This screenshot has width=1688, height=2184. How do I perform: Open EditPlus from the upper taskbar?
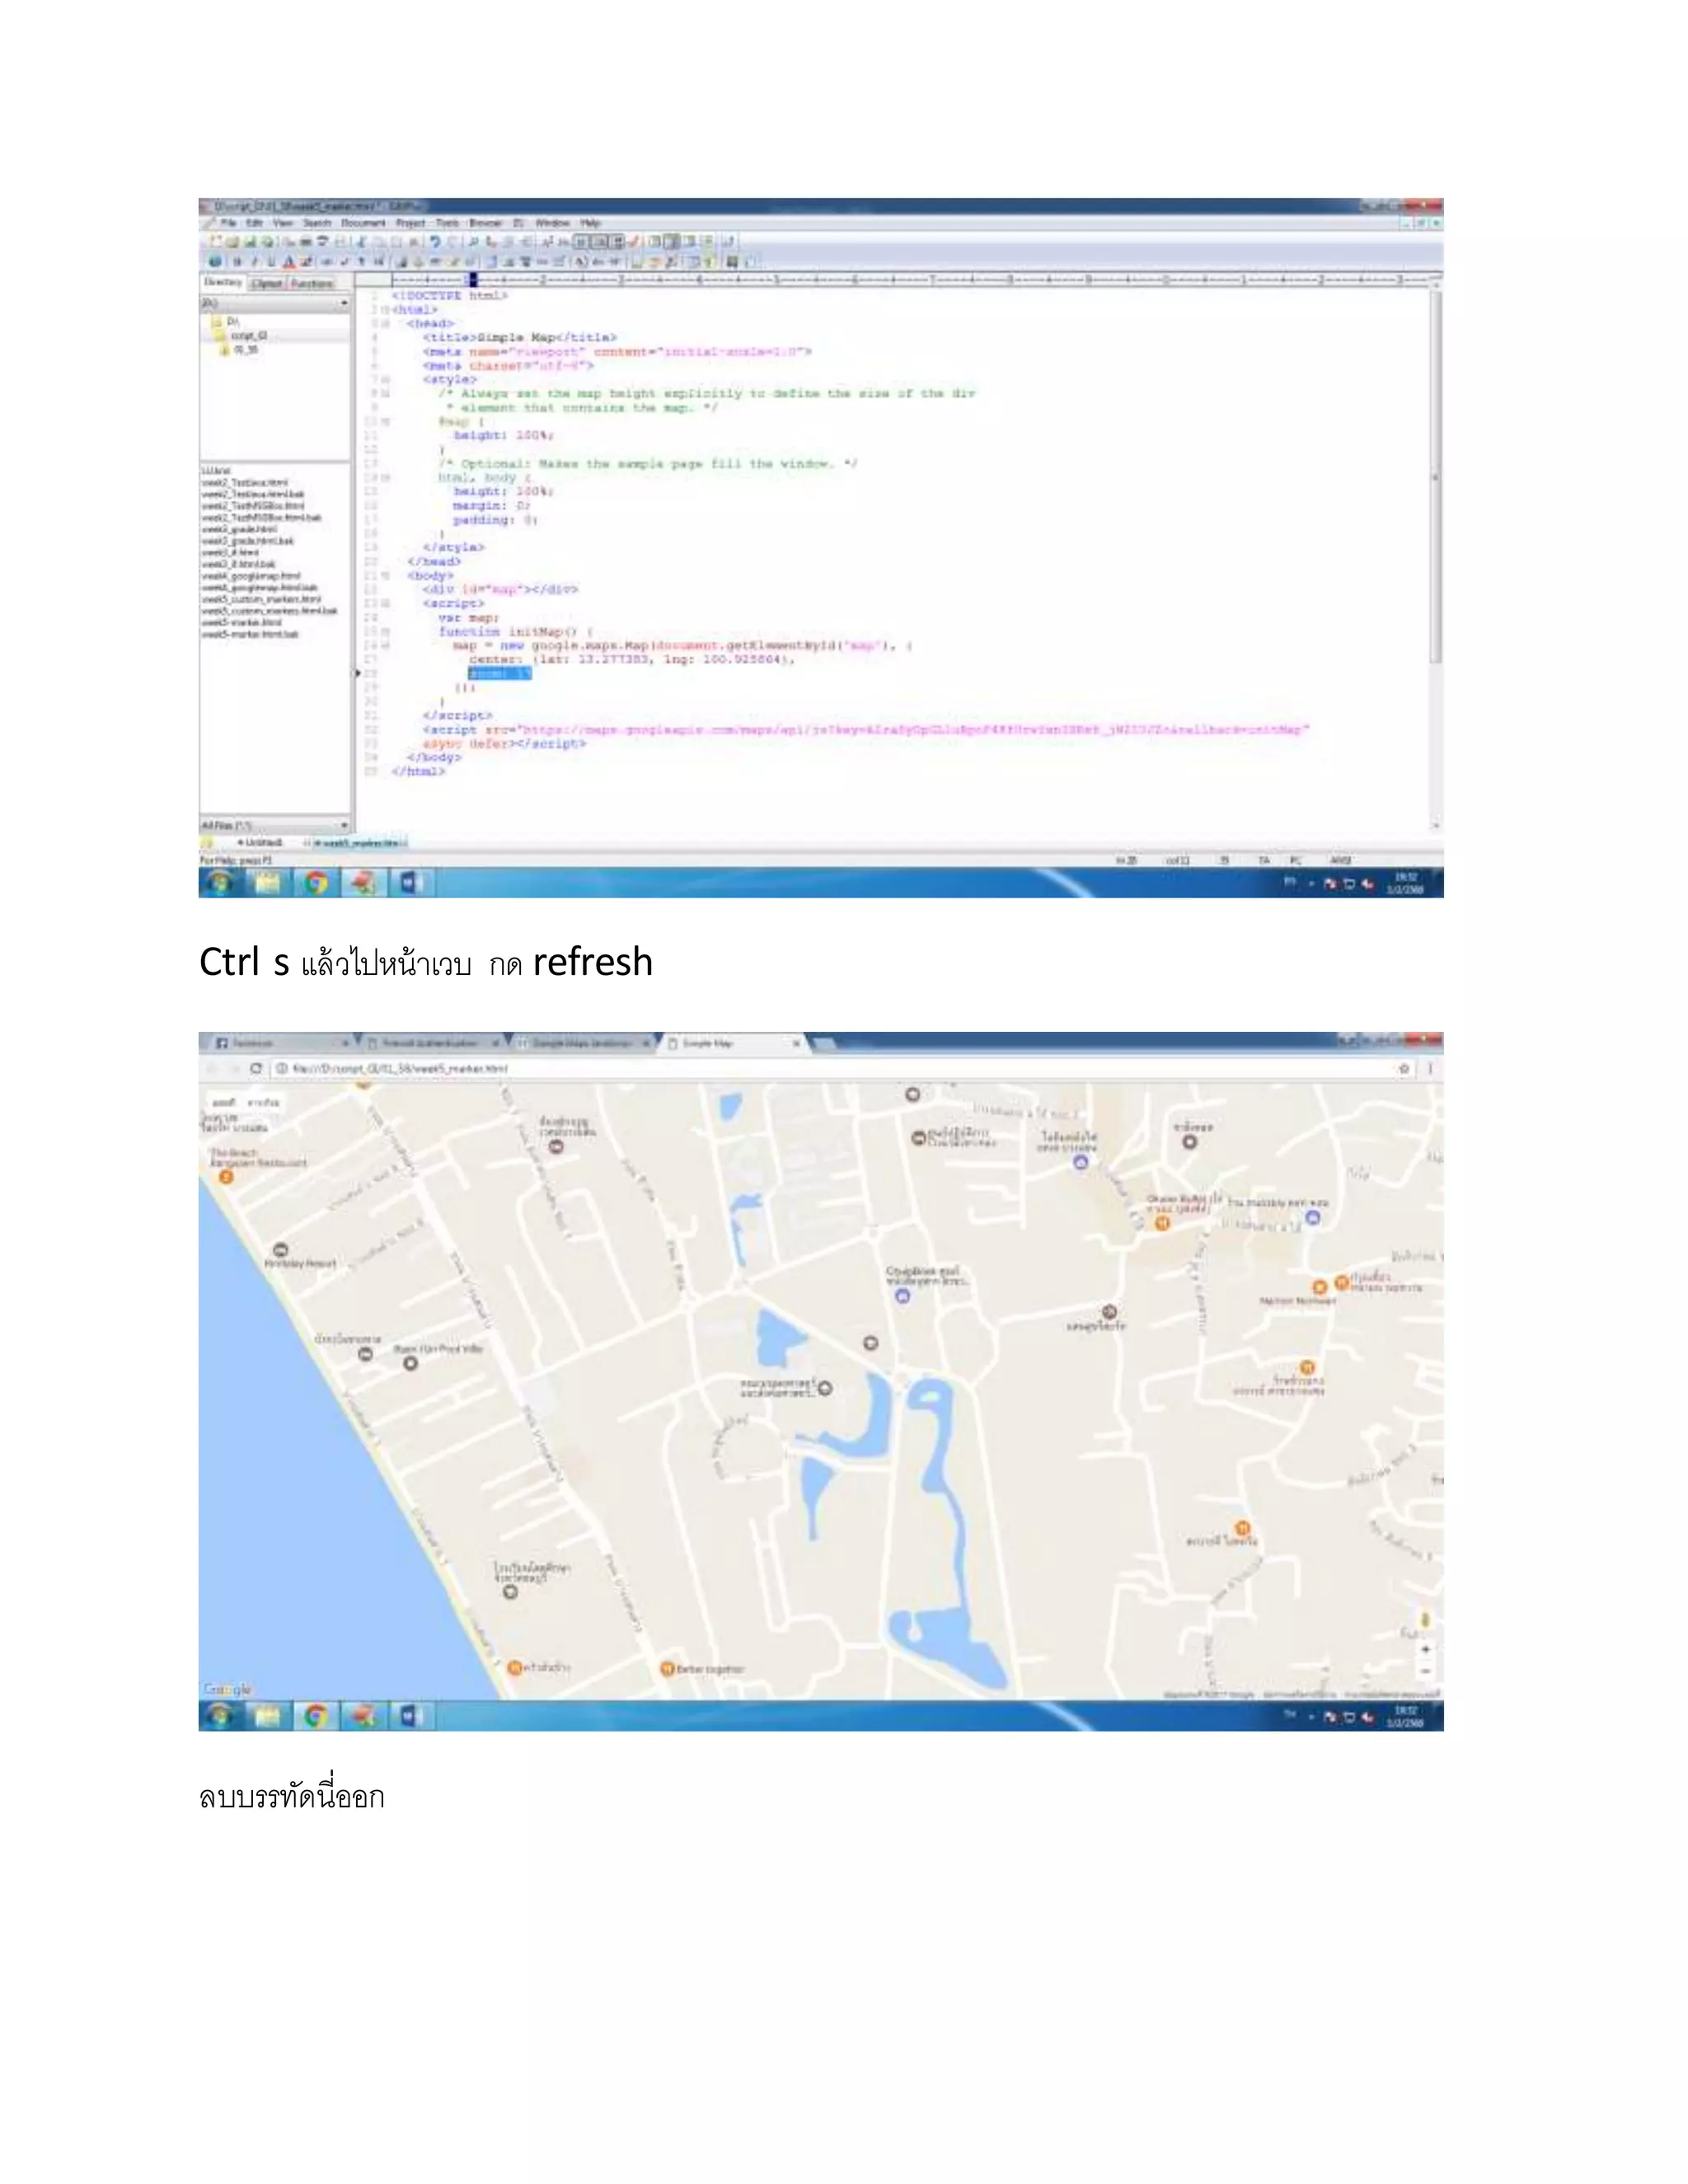click(x=364, y=882)
